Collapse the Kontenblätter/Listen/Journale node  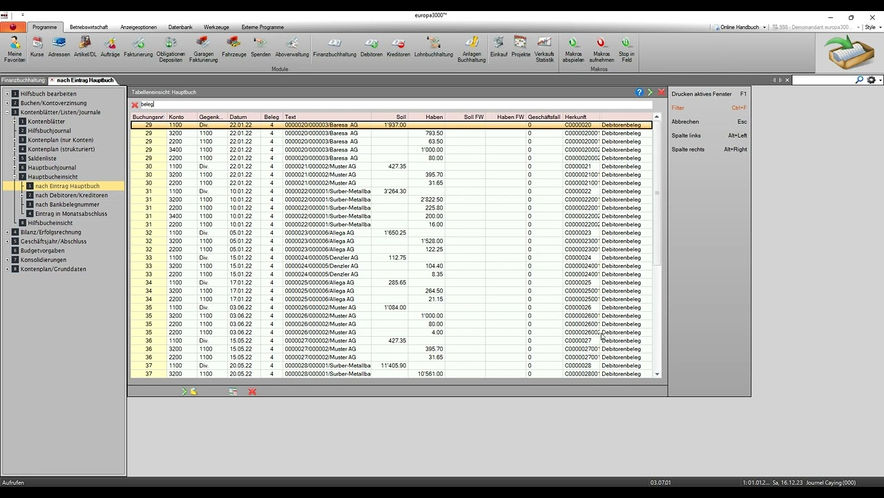pyautogui.click(x=6, y=112)
